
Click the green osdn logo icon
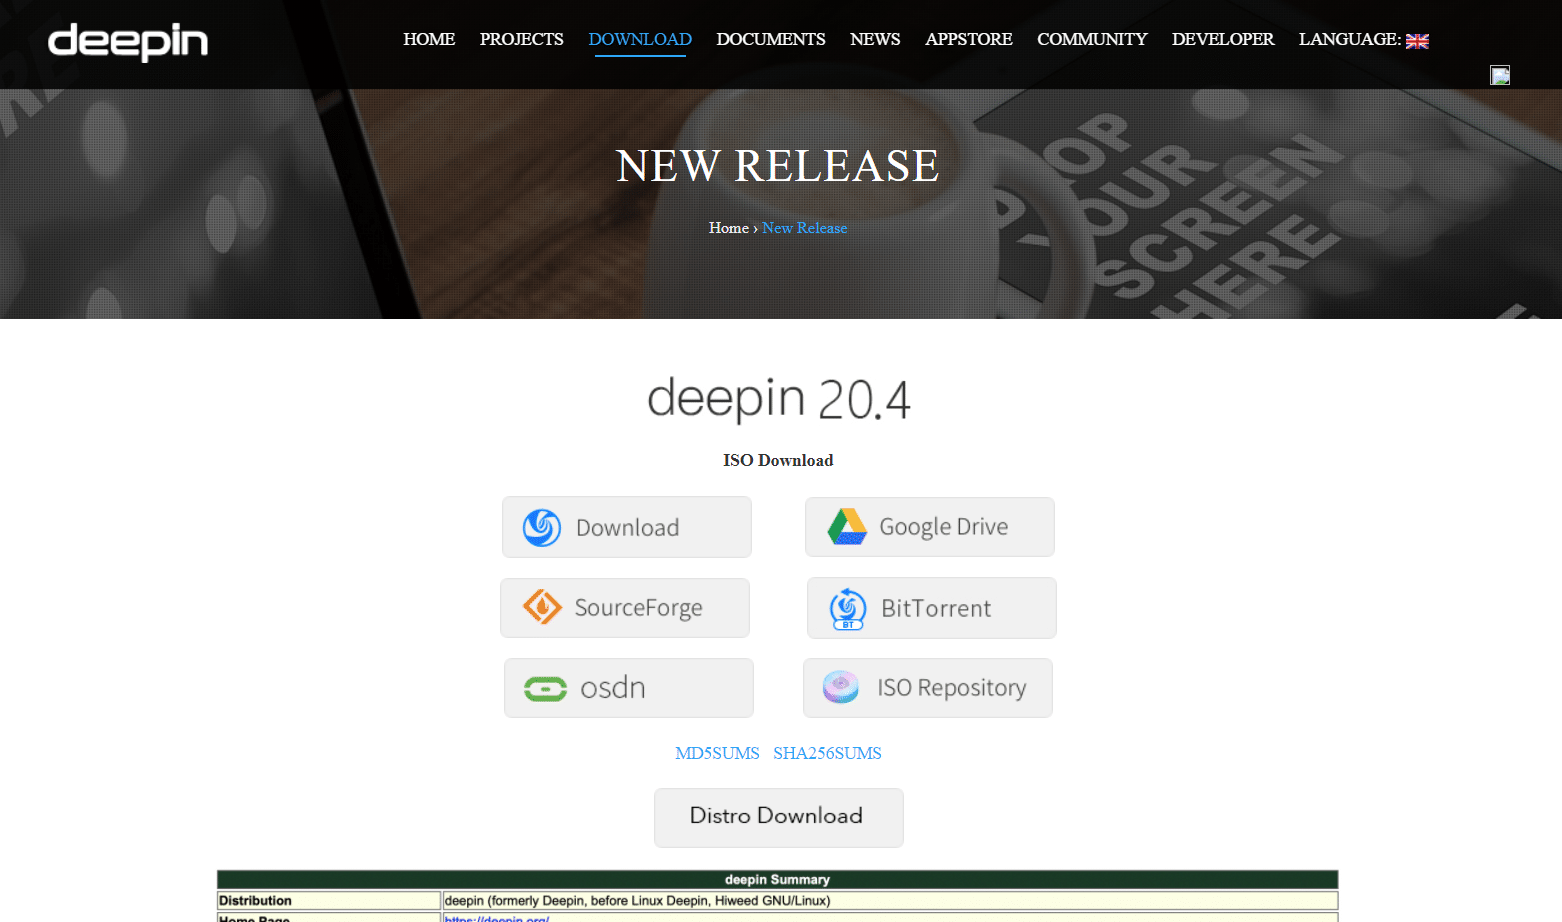click(545, 689)
